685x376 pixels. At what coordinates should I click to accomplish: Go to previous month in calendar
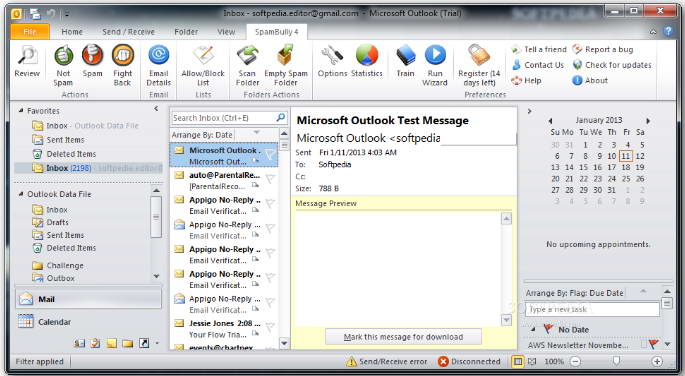550,121
